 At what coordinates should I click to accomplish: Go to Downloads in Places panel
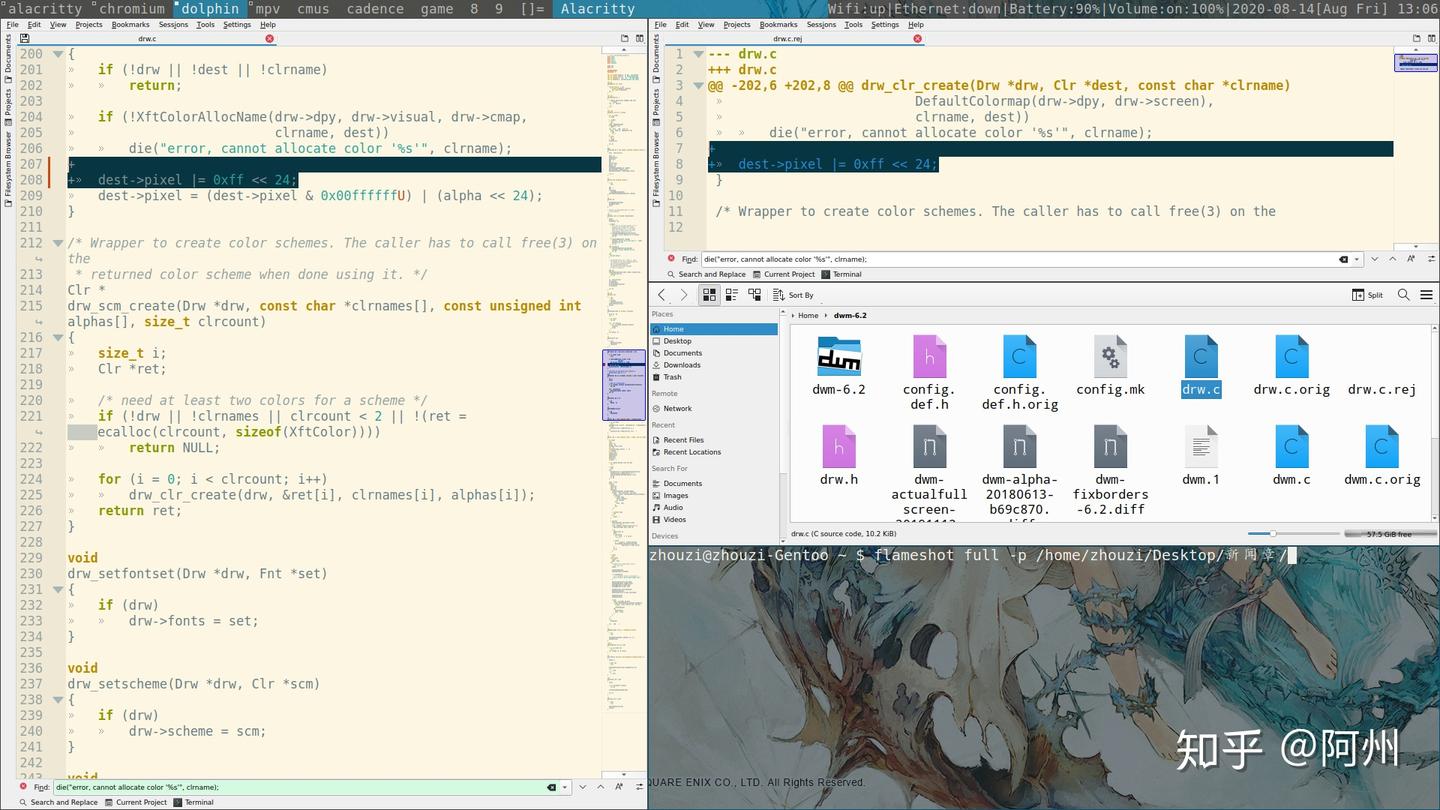[682, 365]
